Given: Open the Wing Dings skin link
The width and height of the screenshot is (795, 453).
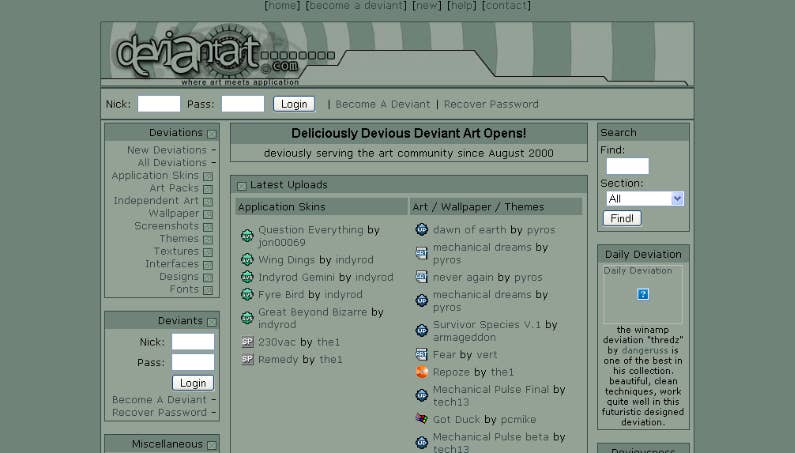Looking at the screenshot, I should coord(286,260).
